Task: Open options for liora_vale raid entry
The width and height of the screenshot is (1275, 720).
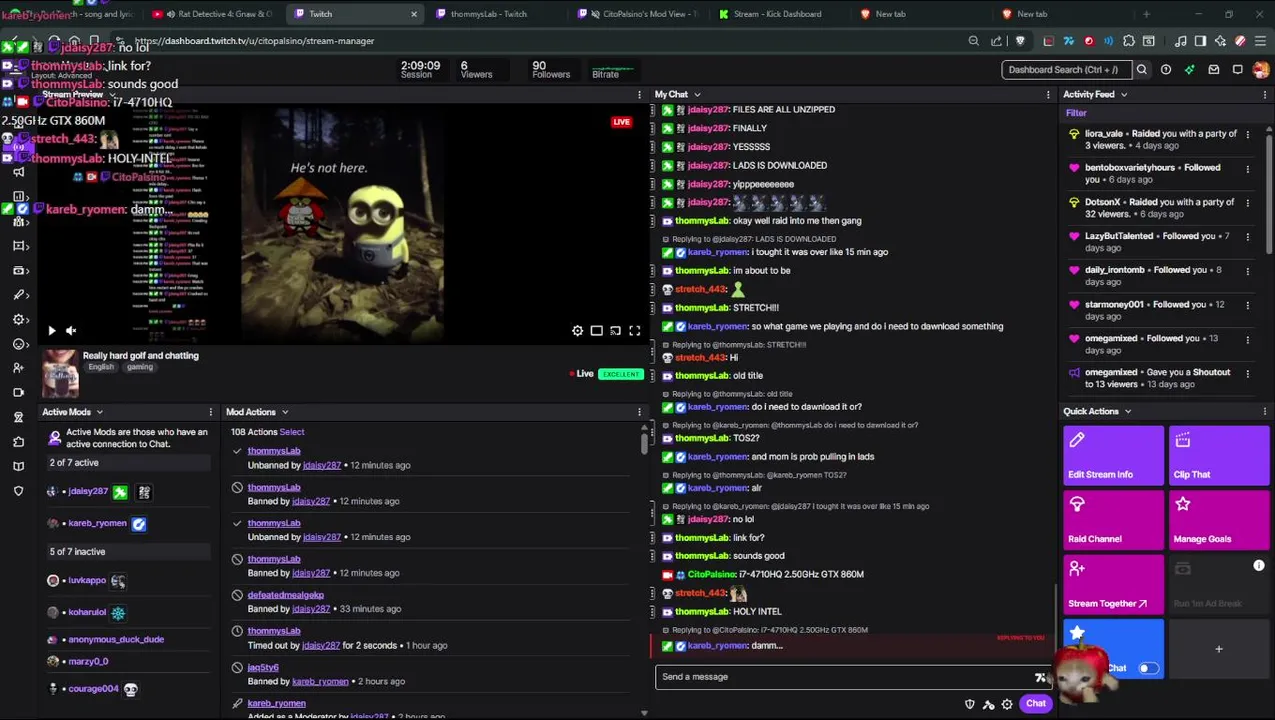Action: click(1247, 134)
